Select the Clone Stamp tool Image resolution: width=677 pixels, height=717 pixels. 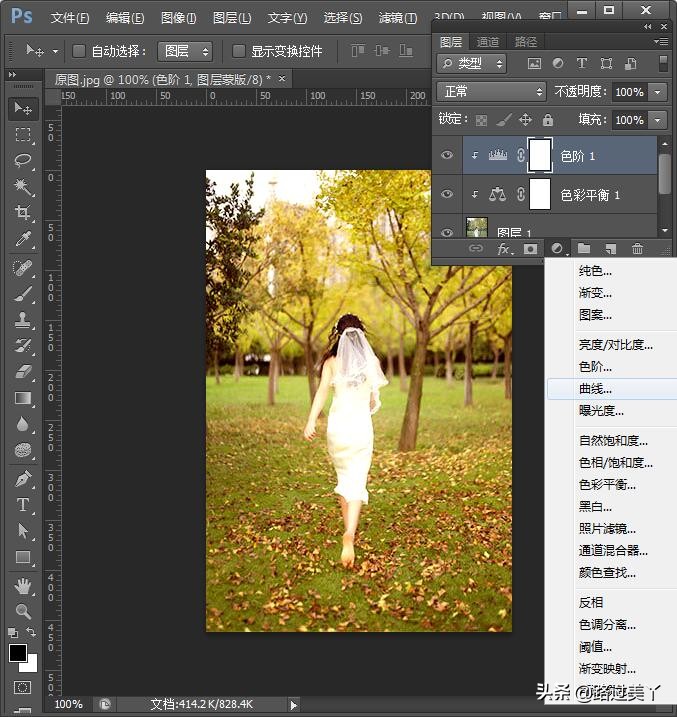23,320
